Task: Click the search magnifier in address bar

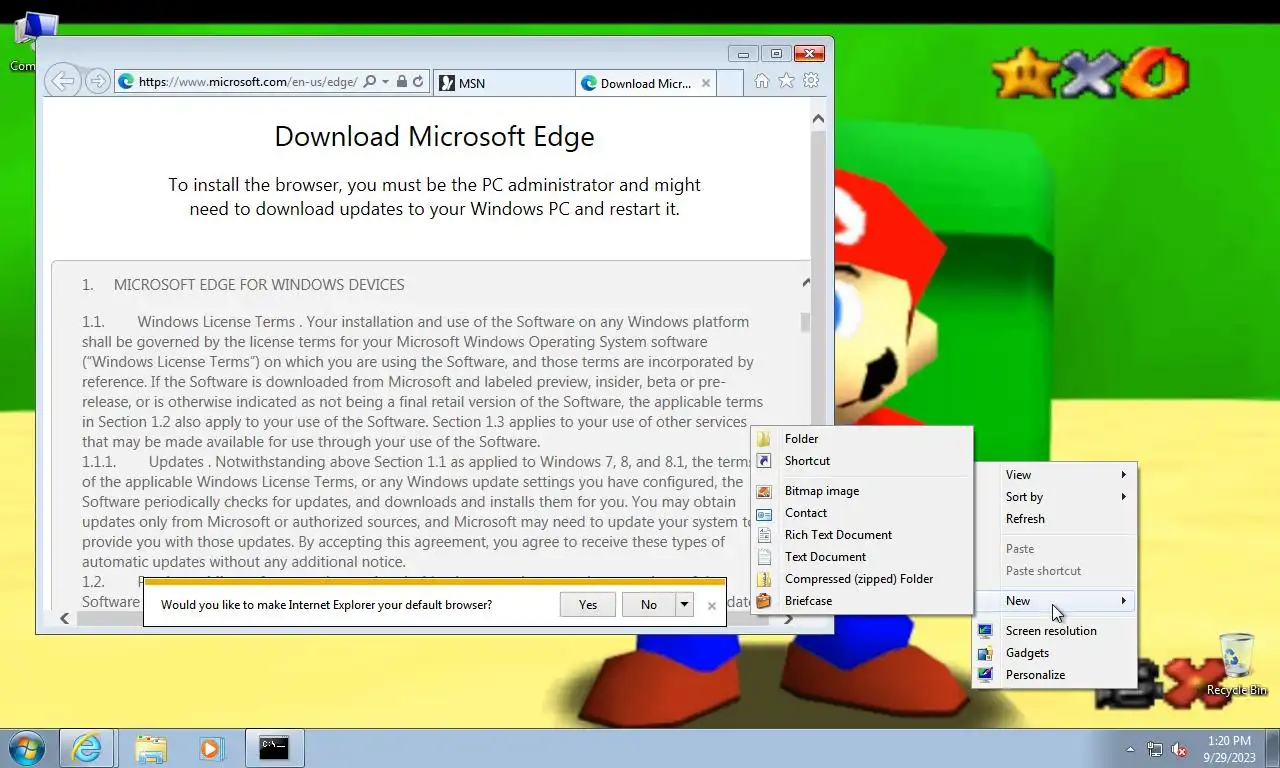Action: [x=369, y=82]
